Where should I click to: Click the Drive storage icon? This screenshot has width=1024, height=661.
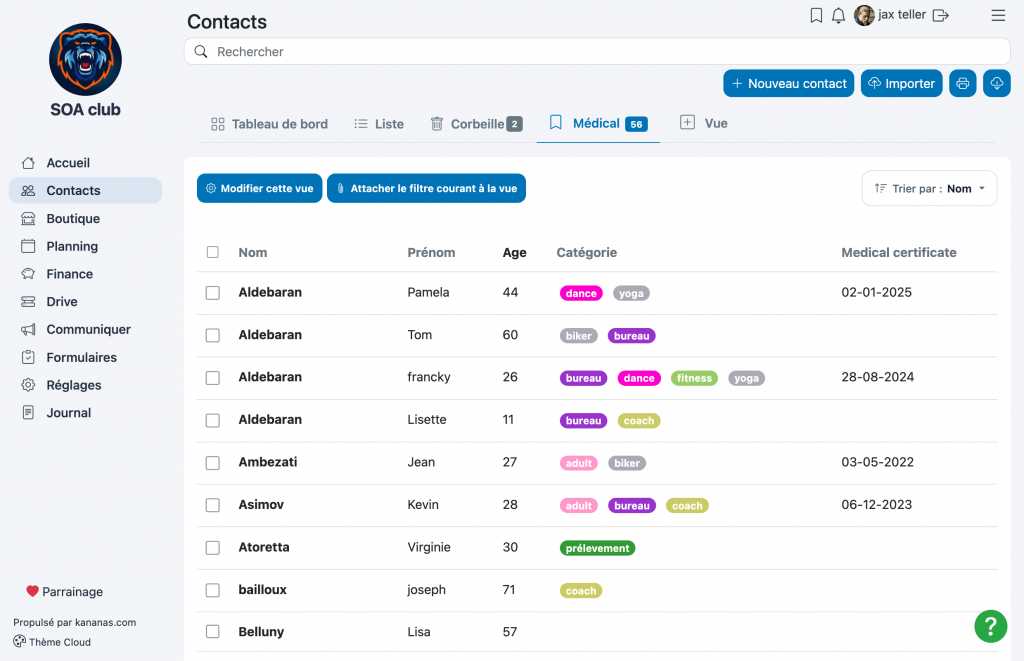tap(28, 302)
